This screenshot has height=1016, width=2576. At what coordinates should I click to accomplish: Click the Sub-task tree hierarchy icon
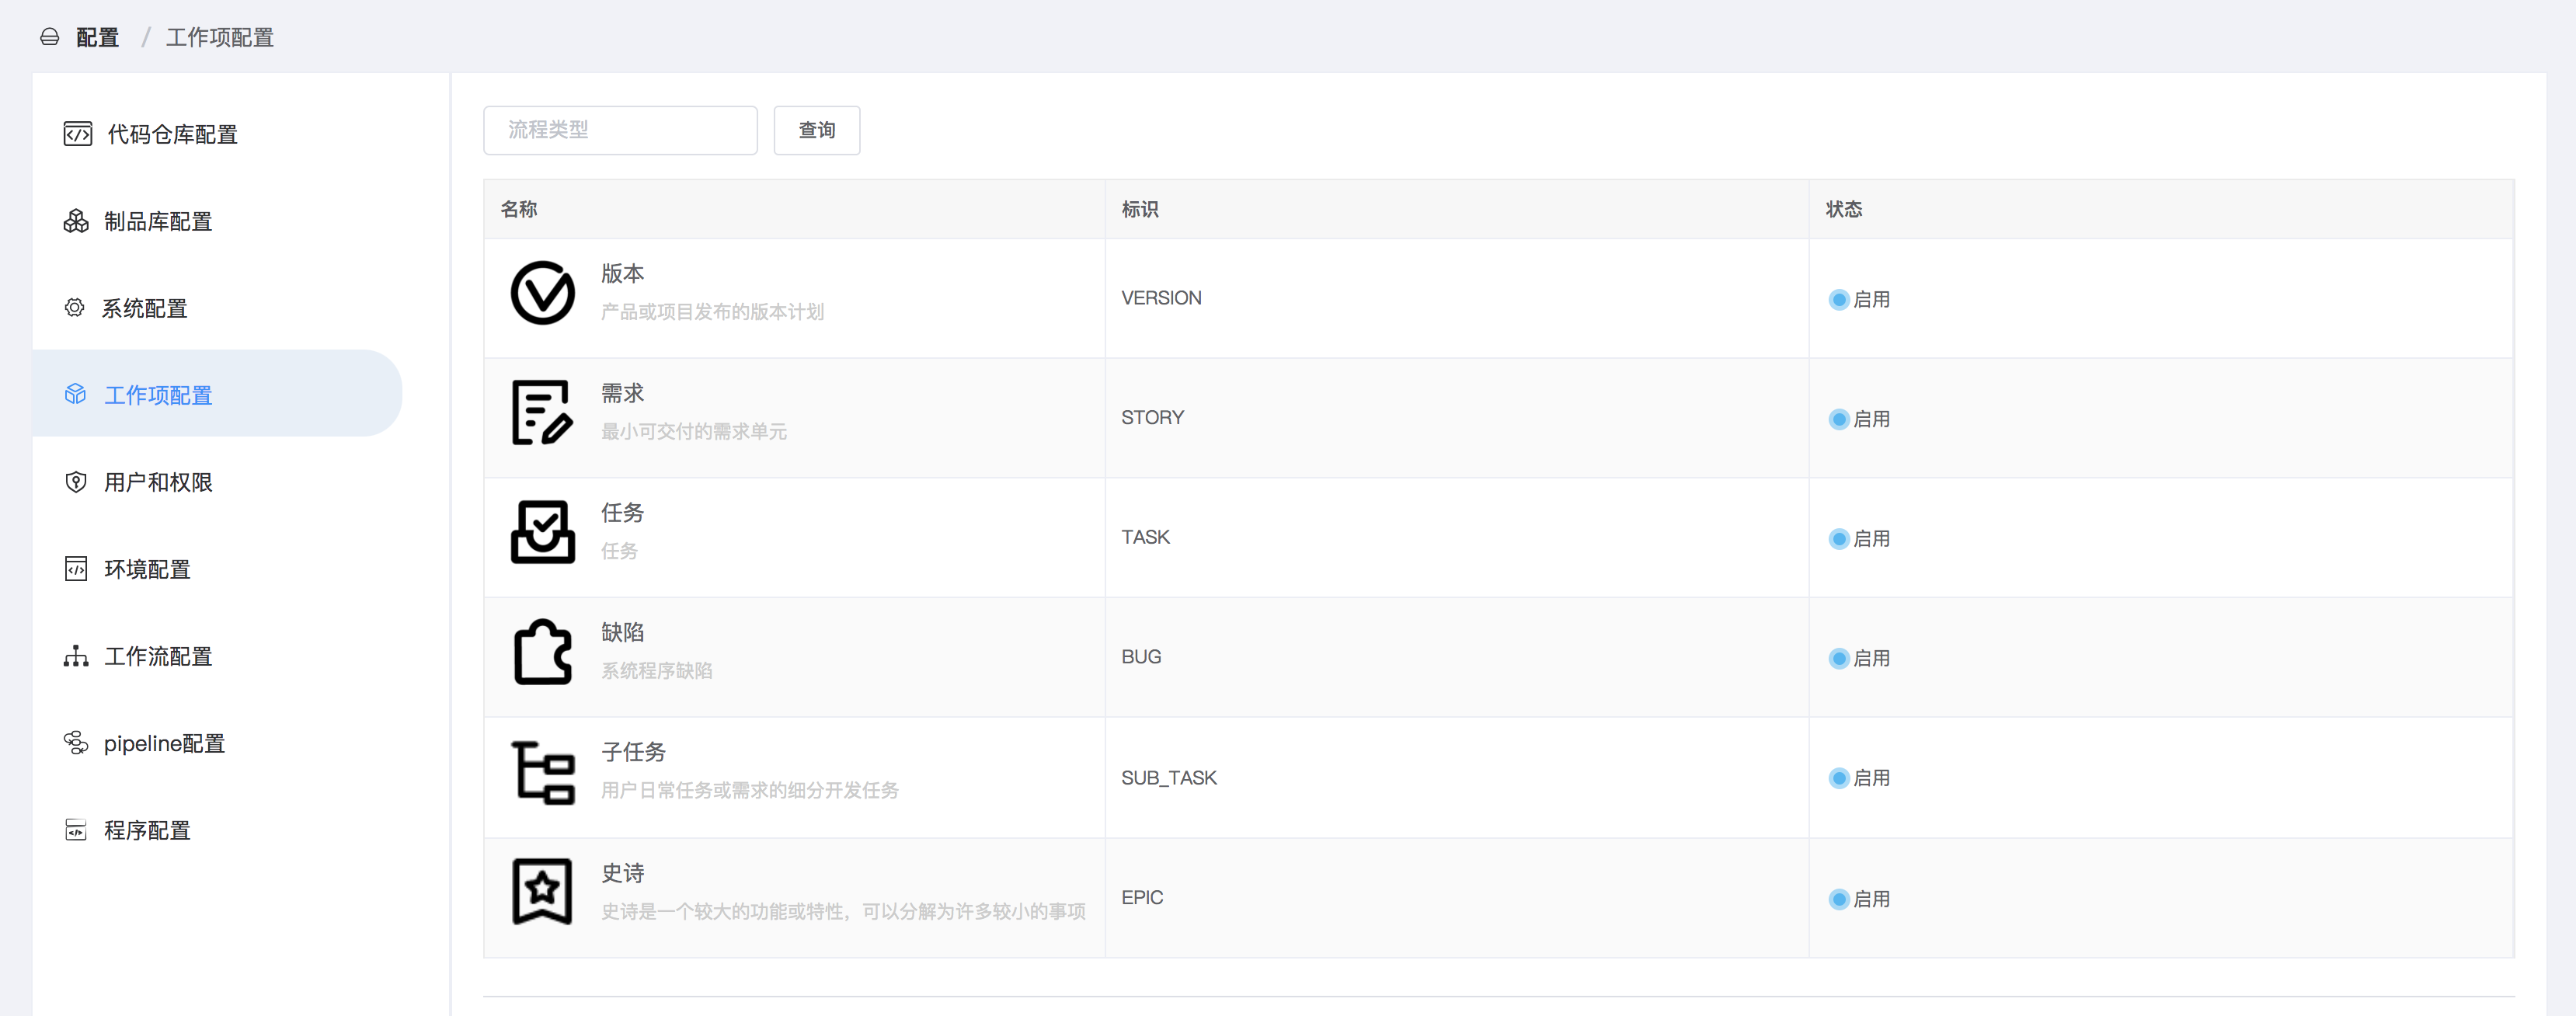542,772
